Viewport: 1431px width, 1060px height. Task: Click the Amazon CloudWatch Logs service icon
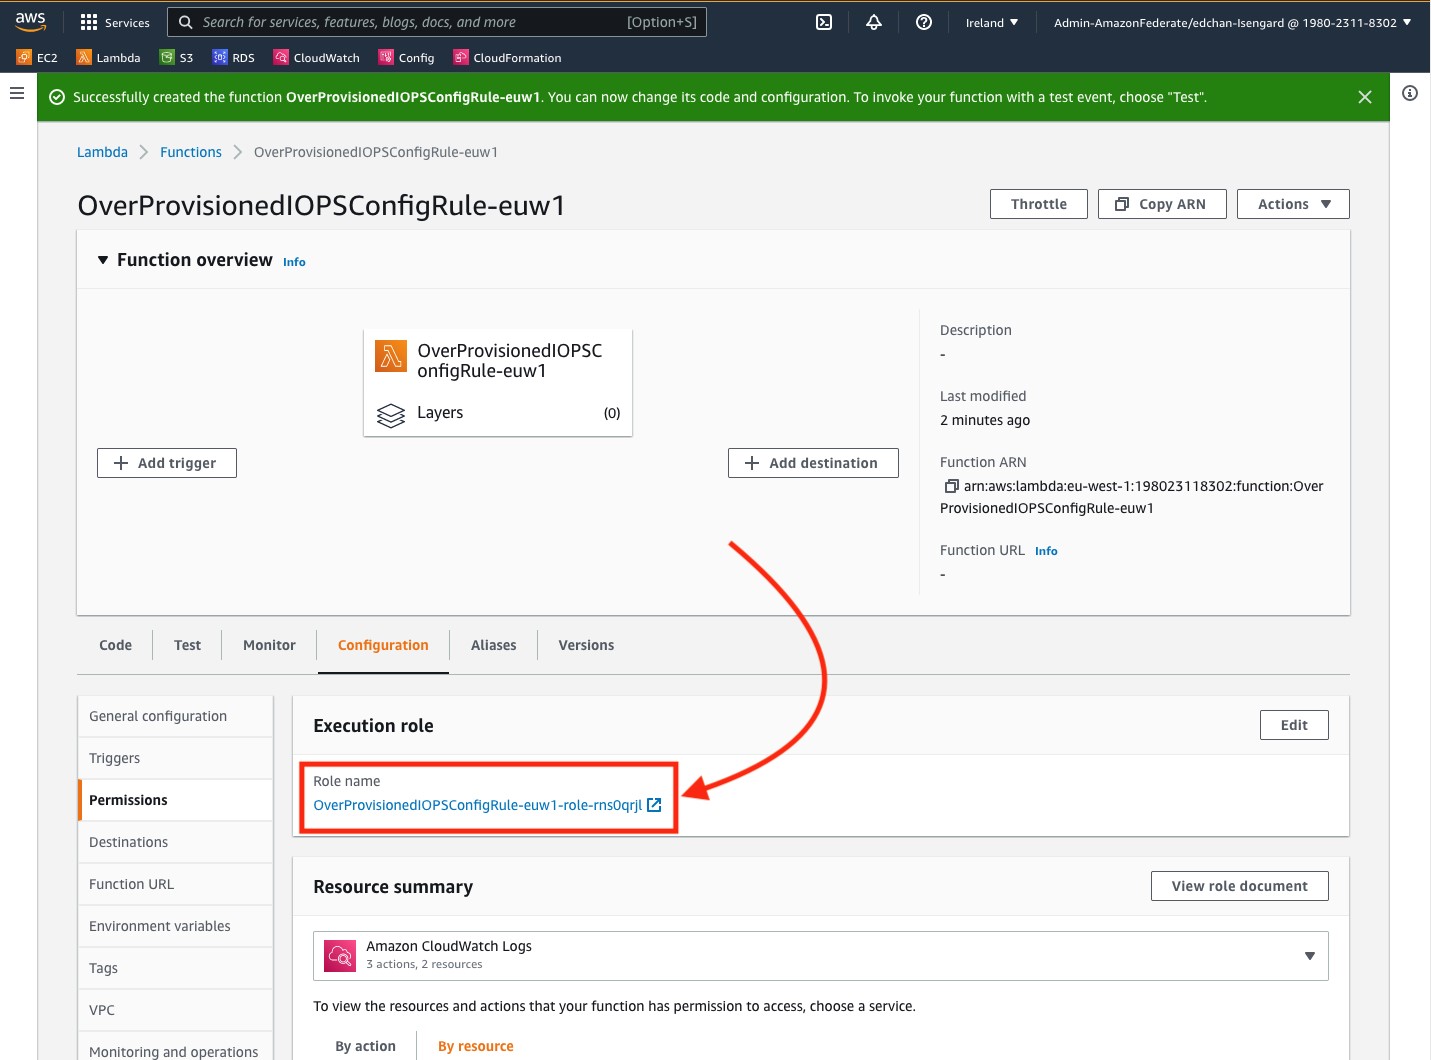[x=340, y=955]
